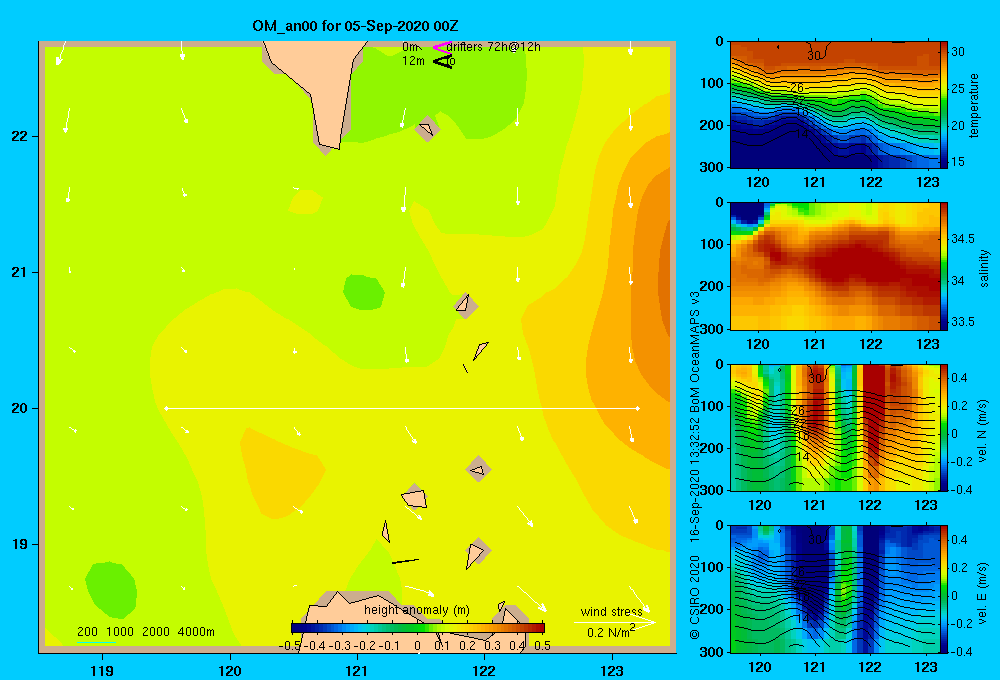
Task: Click the 'temperature' vertical axis label
Action: (x=974, y=105)
